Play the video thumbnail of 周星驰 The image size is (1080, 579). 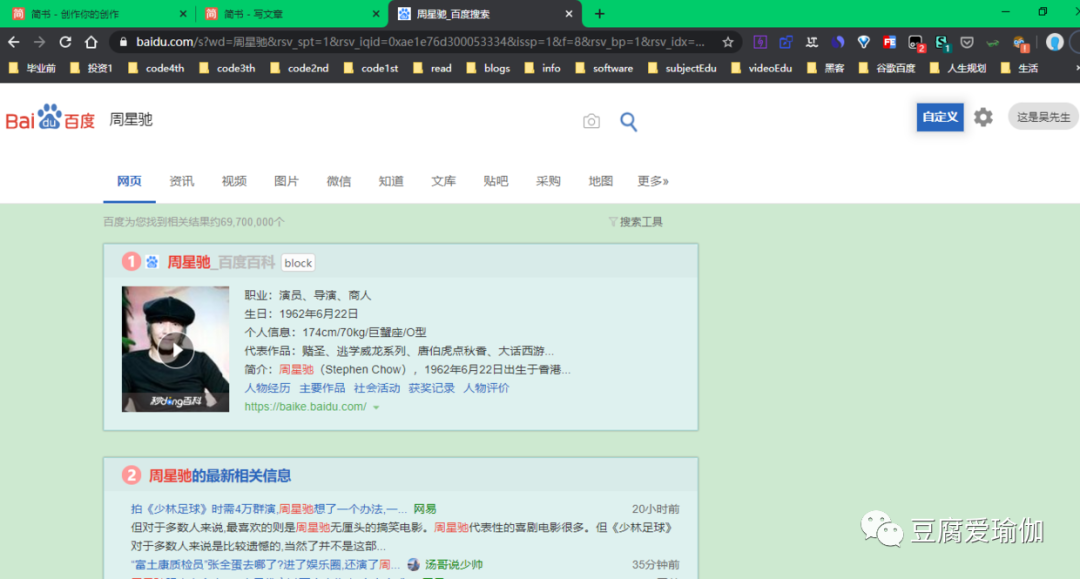(x=176, y=349)
